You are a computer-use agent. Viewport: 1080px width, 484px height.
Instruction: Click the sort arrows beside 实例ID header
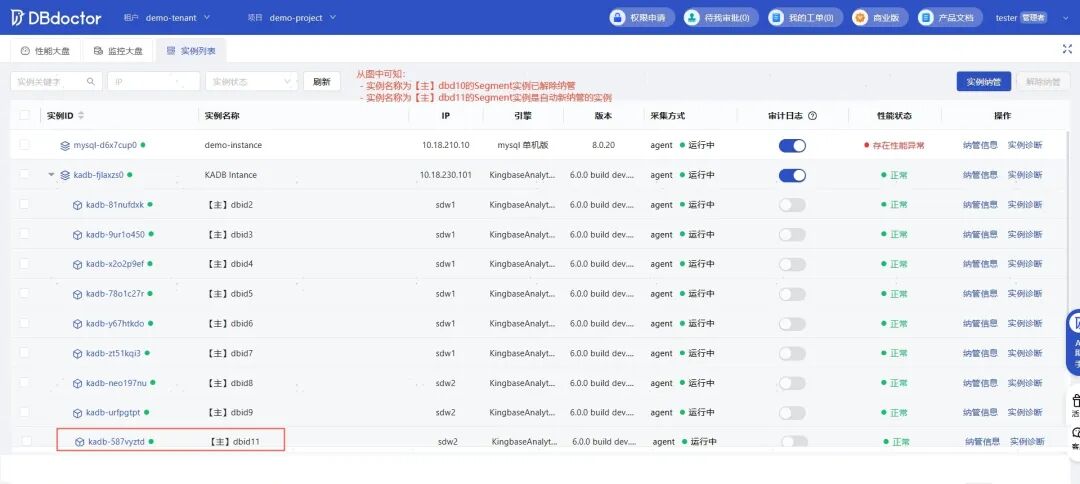pyautogui.click(x=81, y=116)
